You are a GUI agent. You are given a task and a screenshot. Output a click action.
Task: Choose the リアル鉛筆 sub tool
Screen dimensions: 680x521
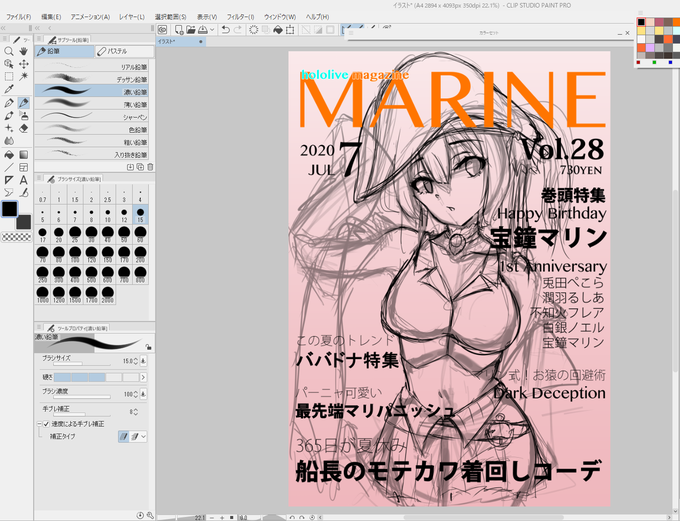pyautogui.click(x=92, y=67)
